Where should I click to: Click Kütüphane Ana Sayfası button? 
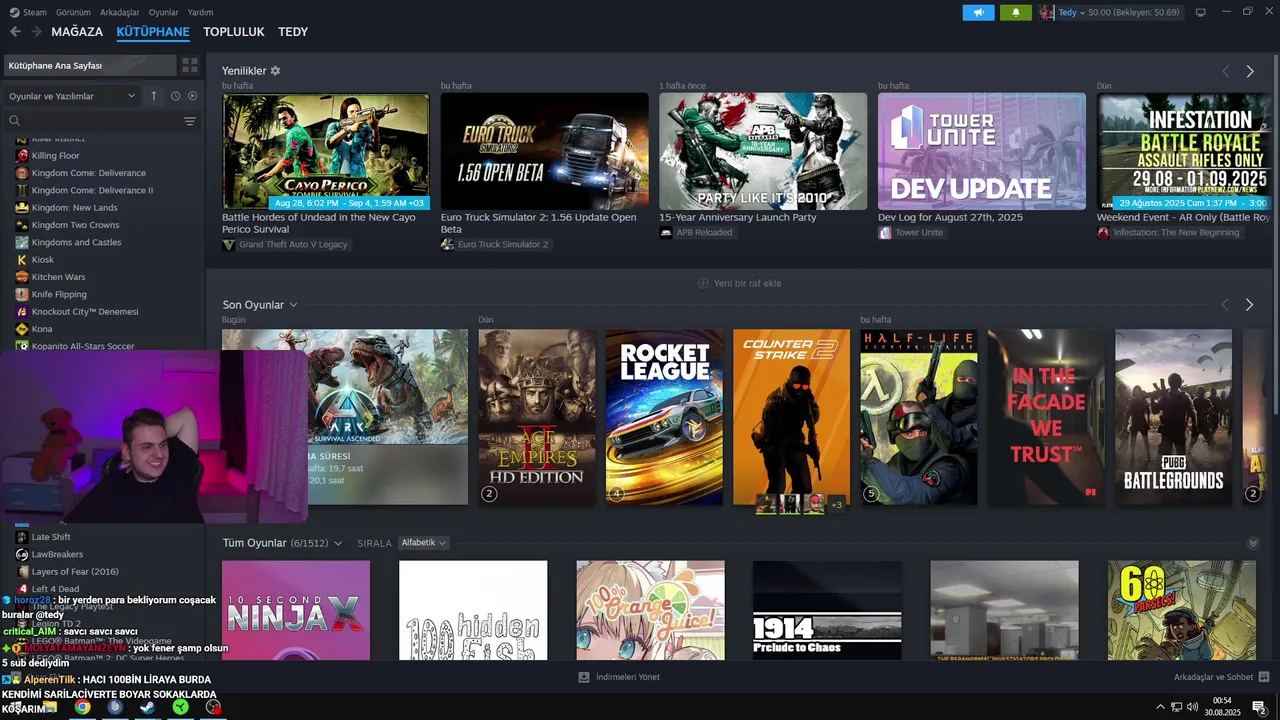point(89,65)
